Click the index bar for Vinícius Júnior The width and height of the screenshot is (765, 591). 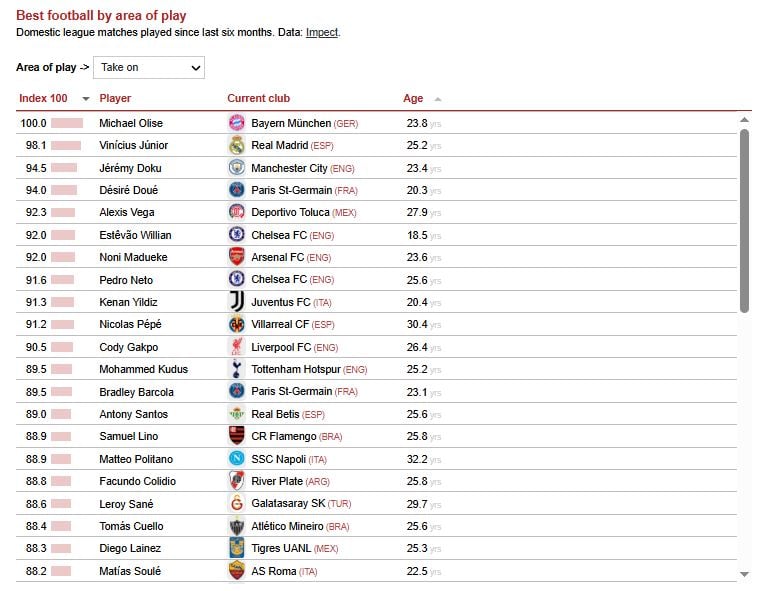(67, 145)
